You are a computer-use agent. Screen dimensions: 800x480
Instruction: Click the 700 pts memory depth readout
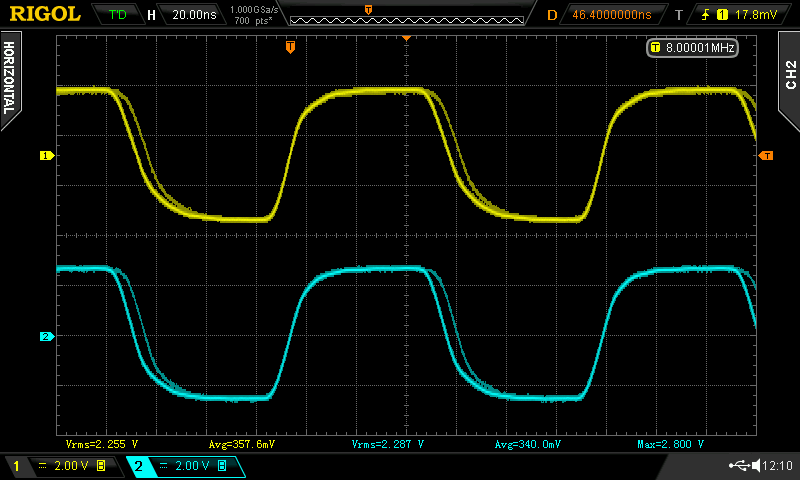coord(253,21)
